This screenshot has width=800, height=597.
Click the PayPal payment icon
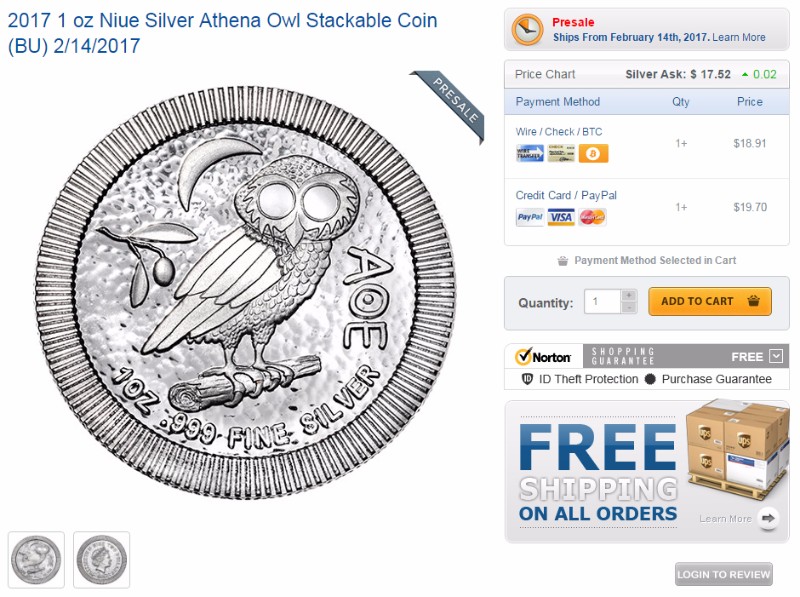point(529,217)
